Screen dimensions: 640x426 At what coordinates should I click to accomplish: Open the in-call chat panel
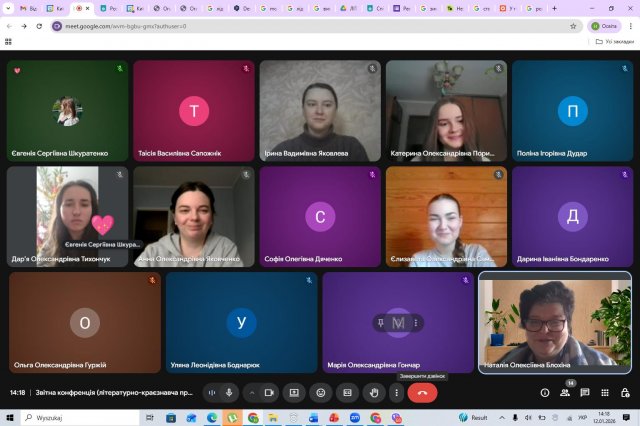pyautogui.click(x=585, y=393)
